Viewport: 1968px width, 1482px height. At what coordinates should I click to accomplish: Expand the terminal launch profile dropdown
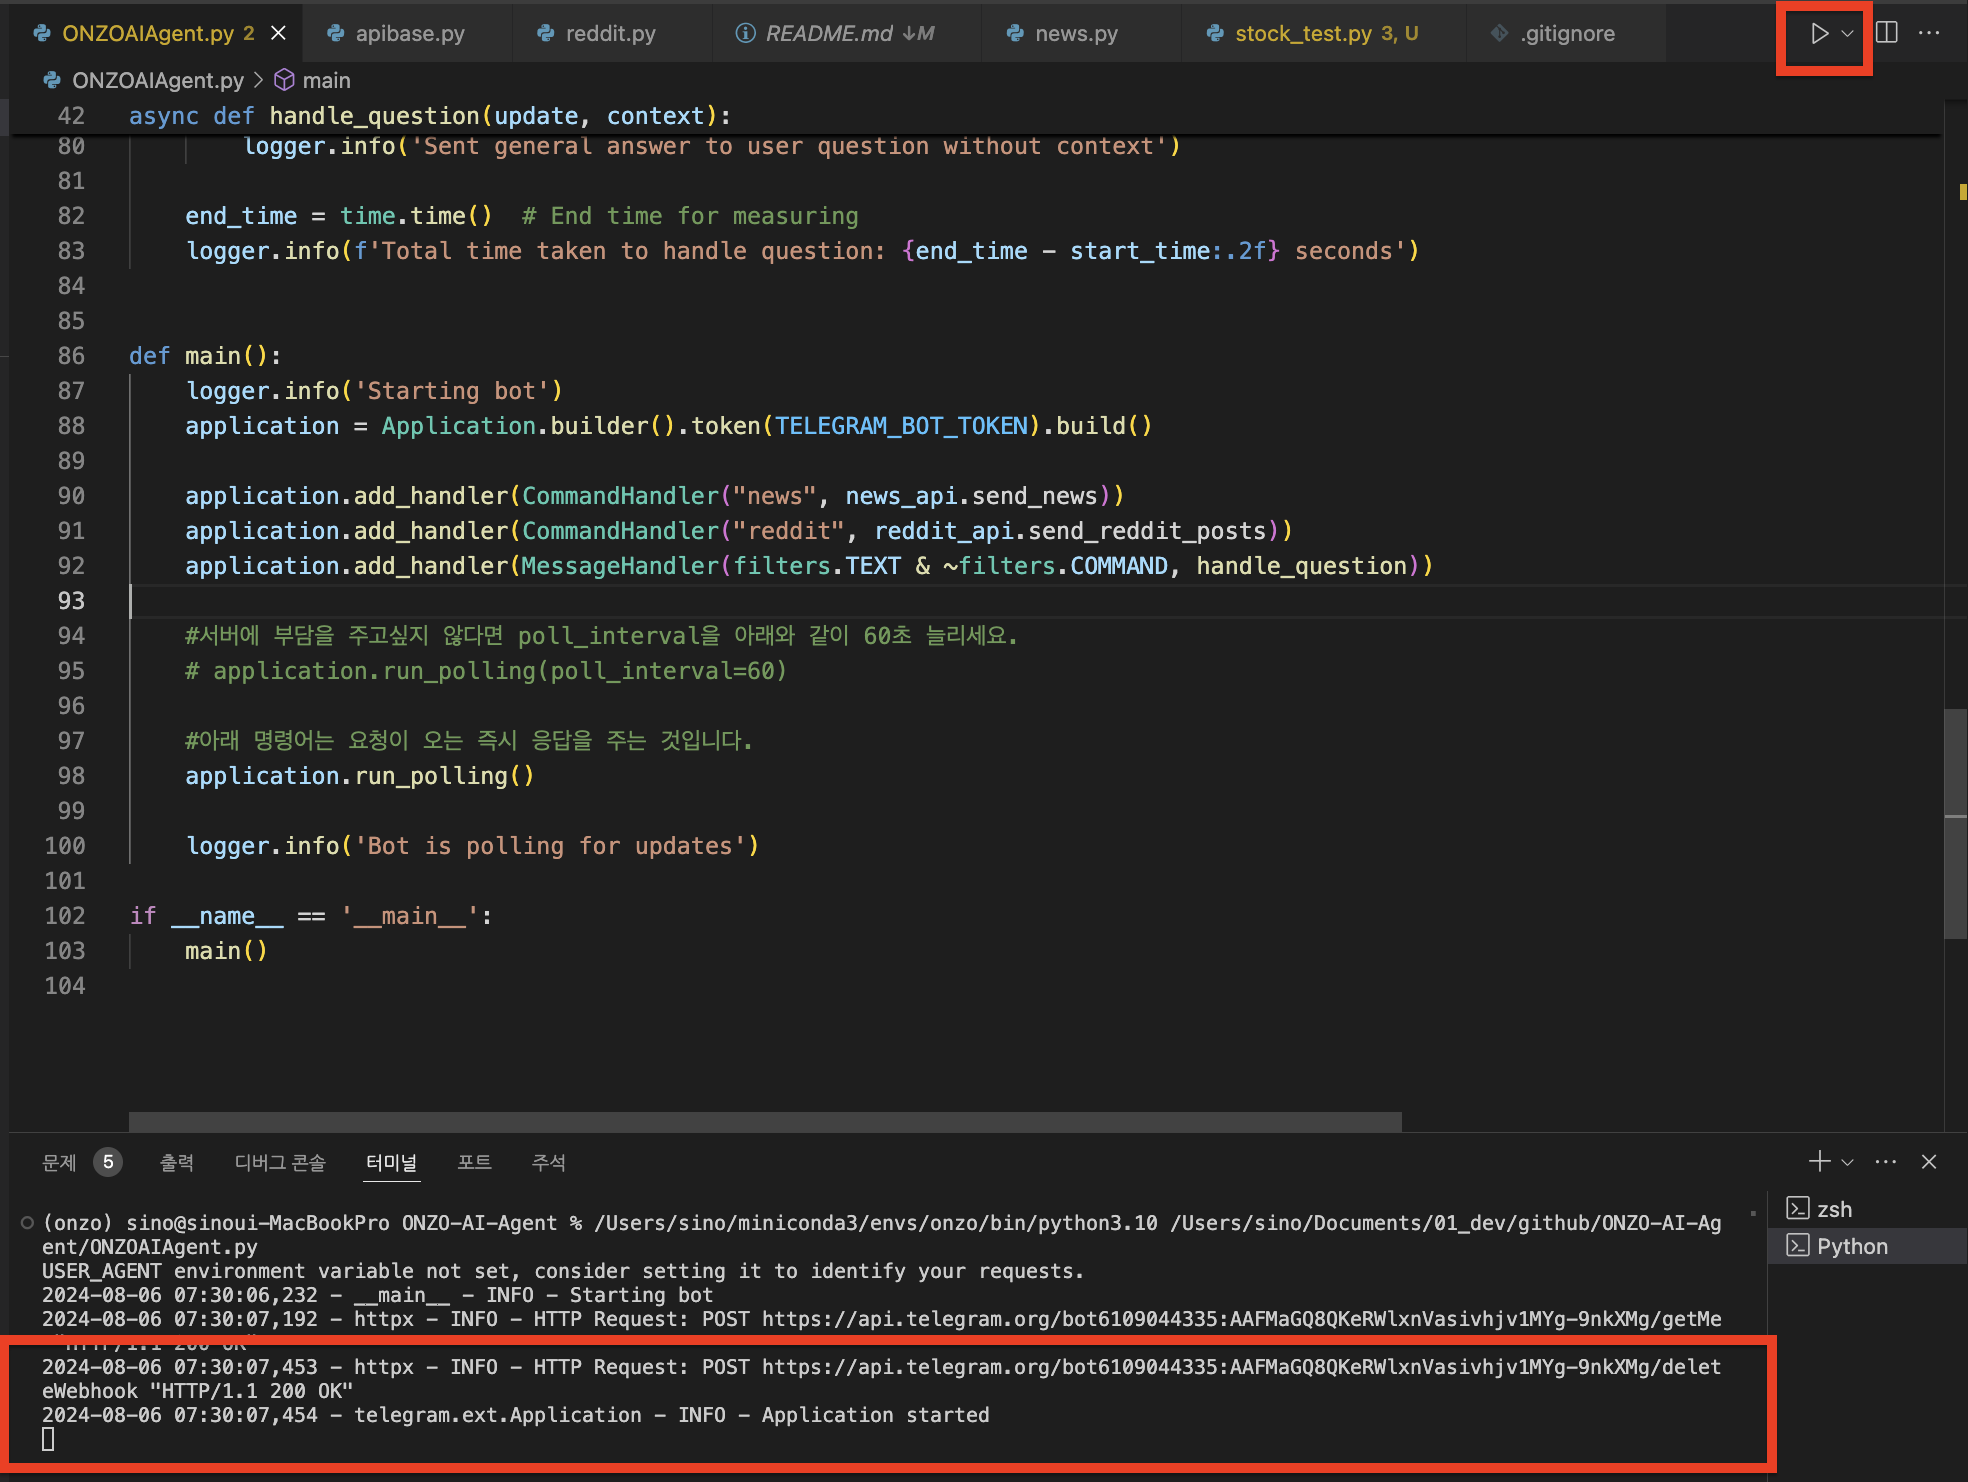[1848, 1162]
